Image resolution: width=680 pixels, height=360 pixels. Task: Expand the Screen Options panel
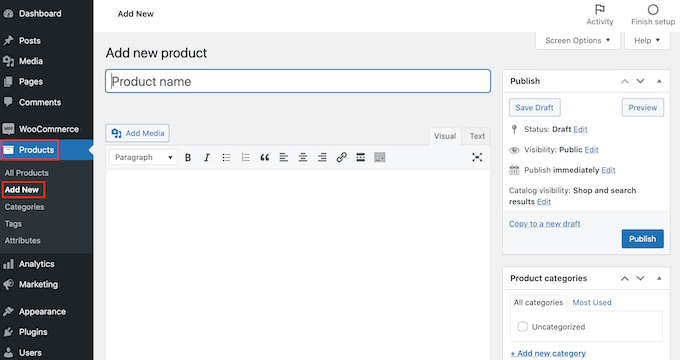tap(578, 40)
